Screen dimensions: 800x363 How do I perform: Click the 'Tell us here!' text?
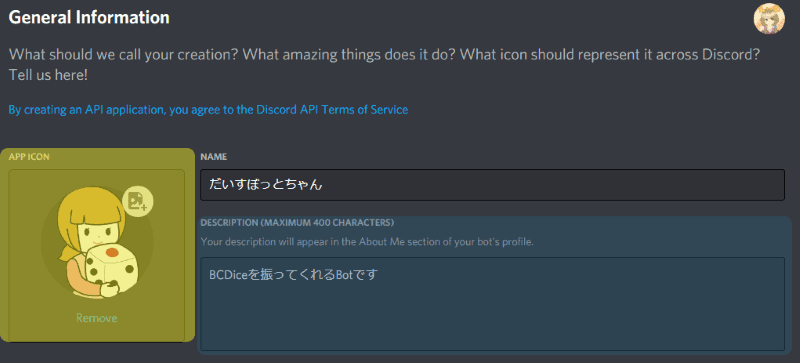click(x=48, y=75)
